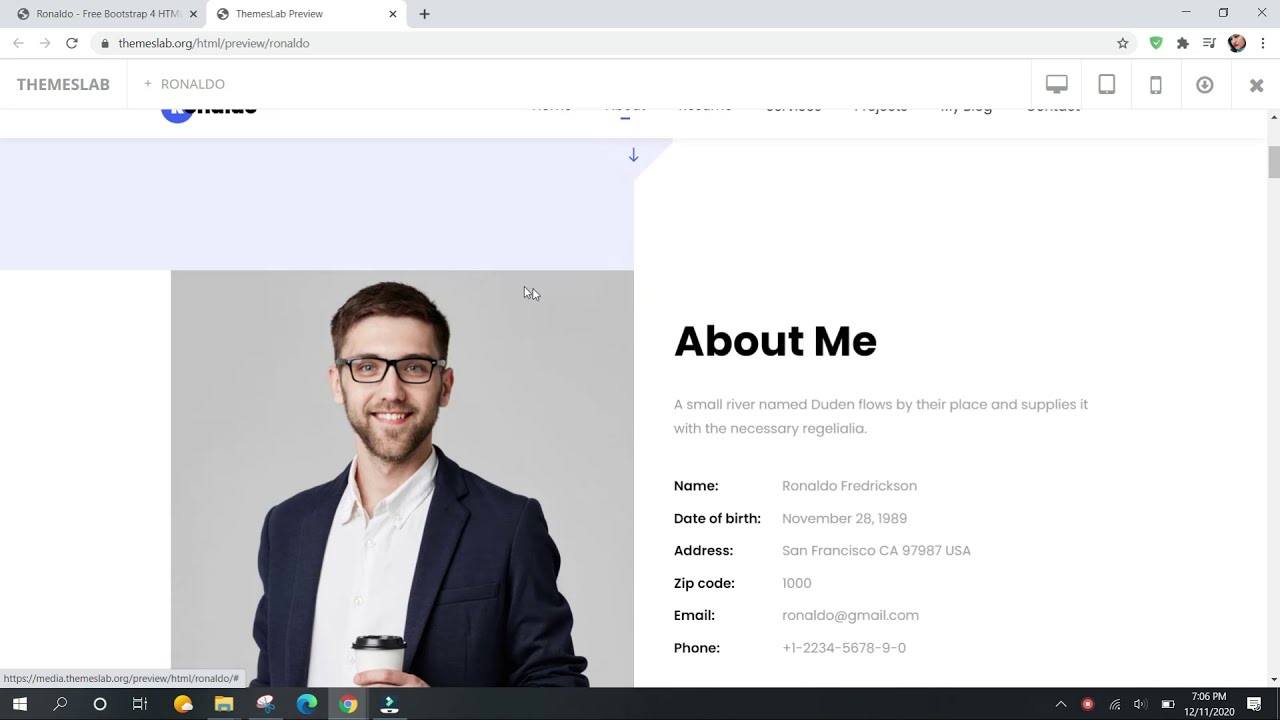Open the green shield adblock extension
This screenshot has height=720, width=1280.
pyautogui.click(x=1156, y=43)
